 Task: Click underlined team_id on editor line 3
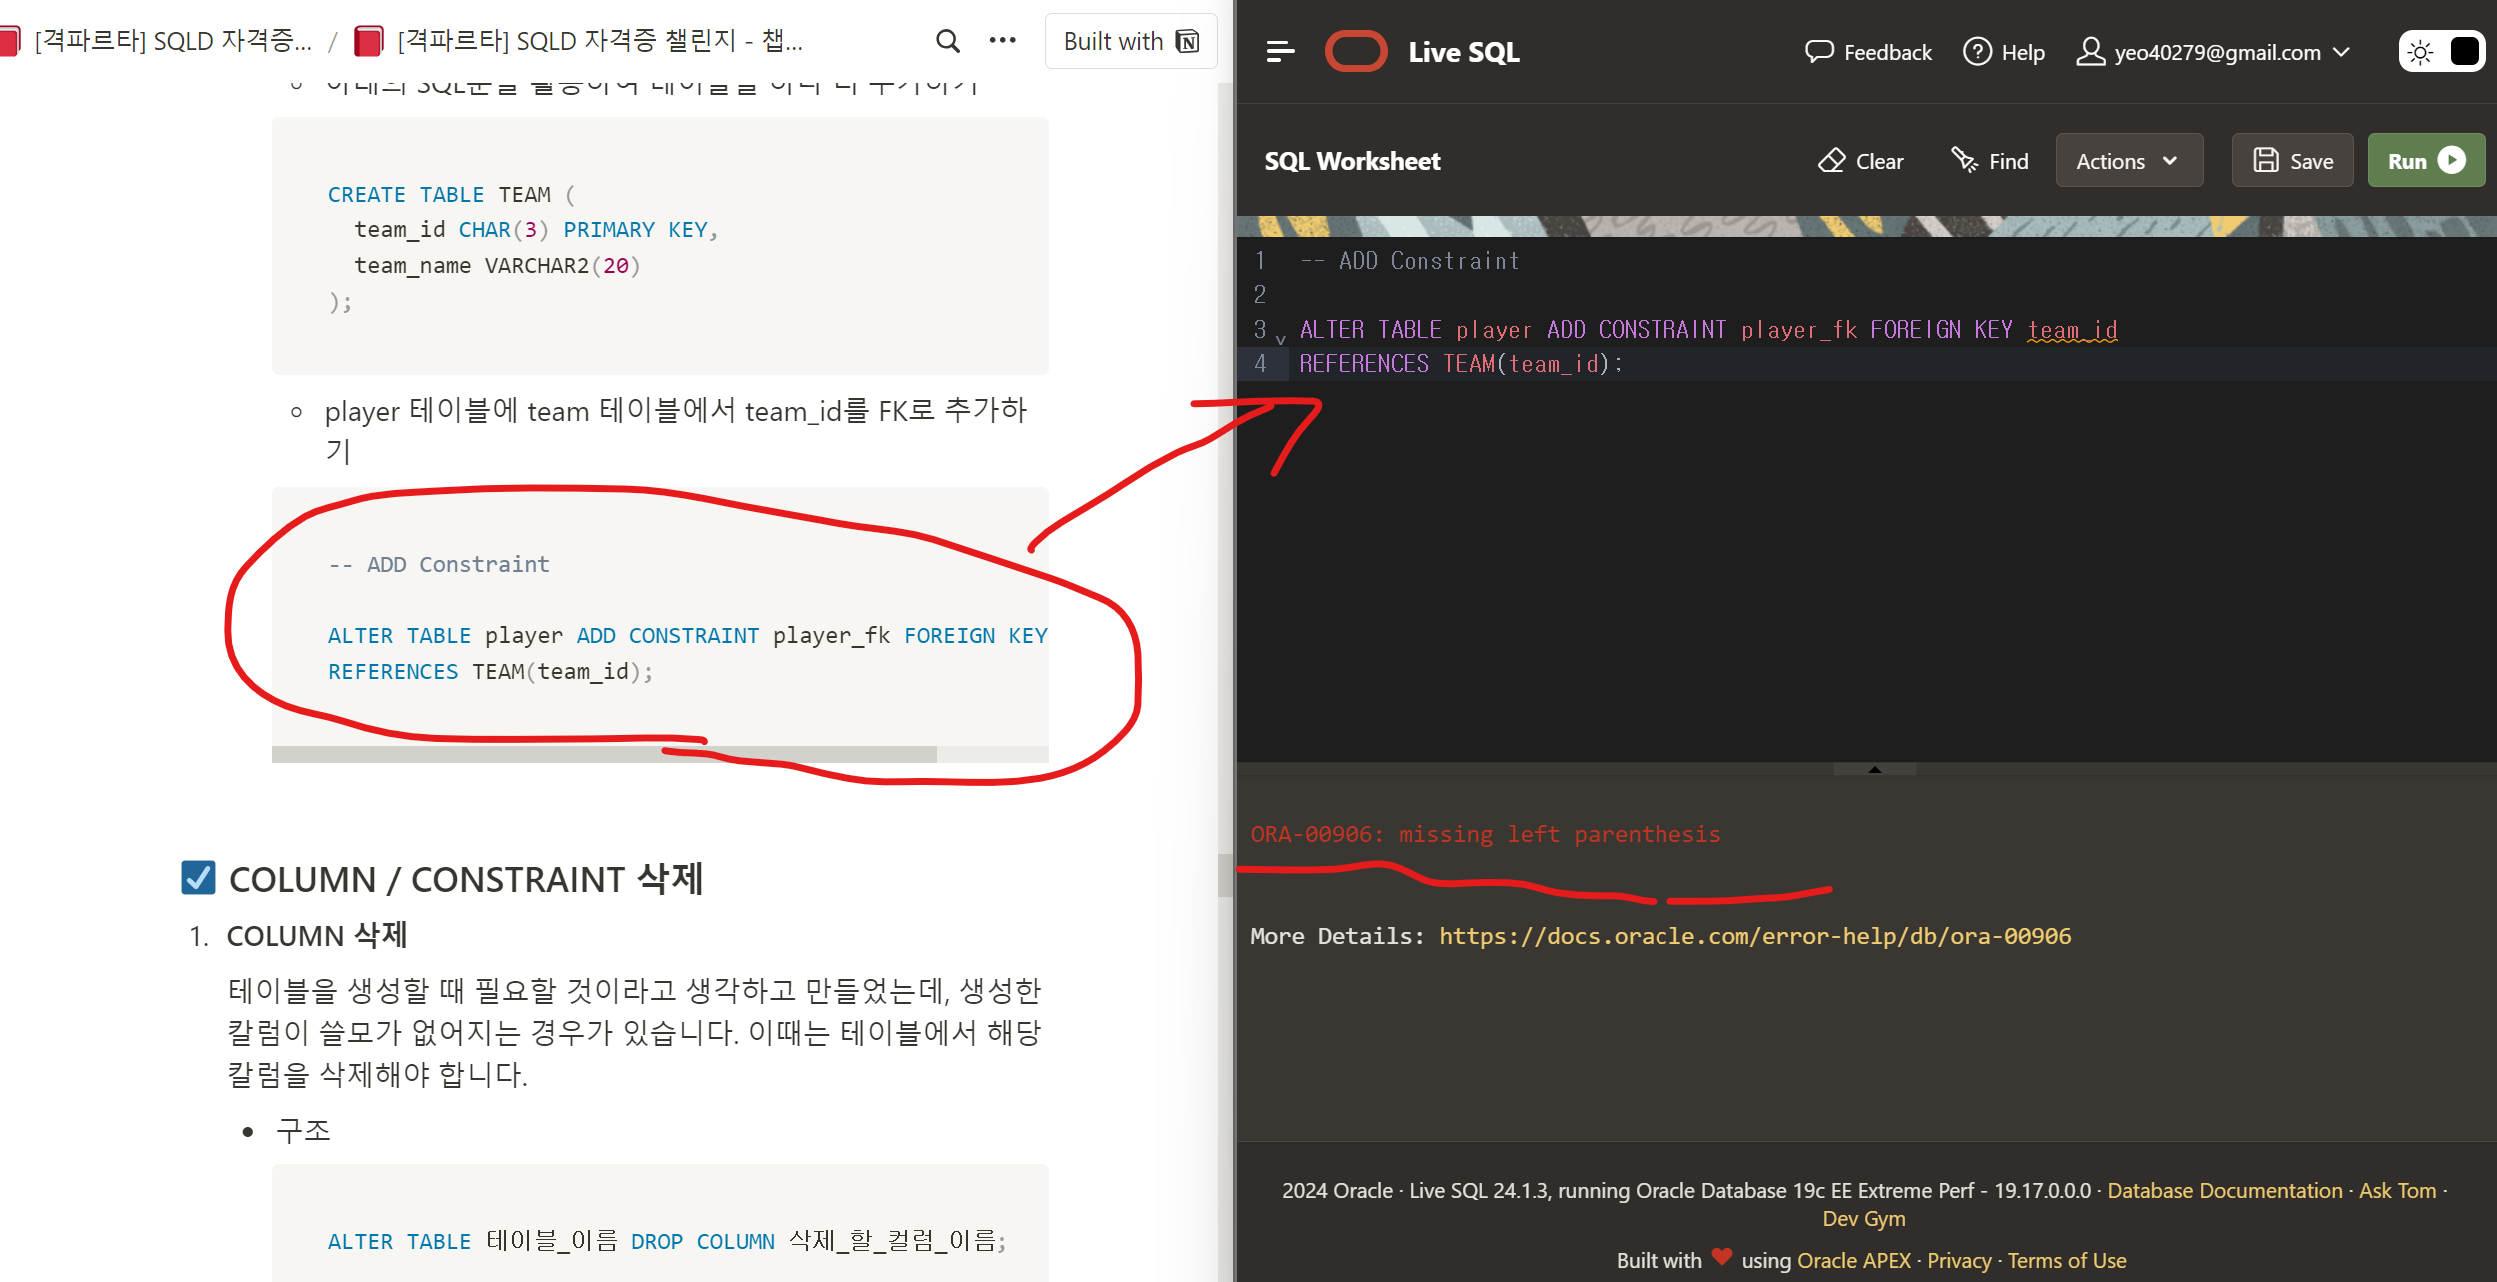pyautogui.click(x=2072, y=330)
